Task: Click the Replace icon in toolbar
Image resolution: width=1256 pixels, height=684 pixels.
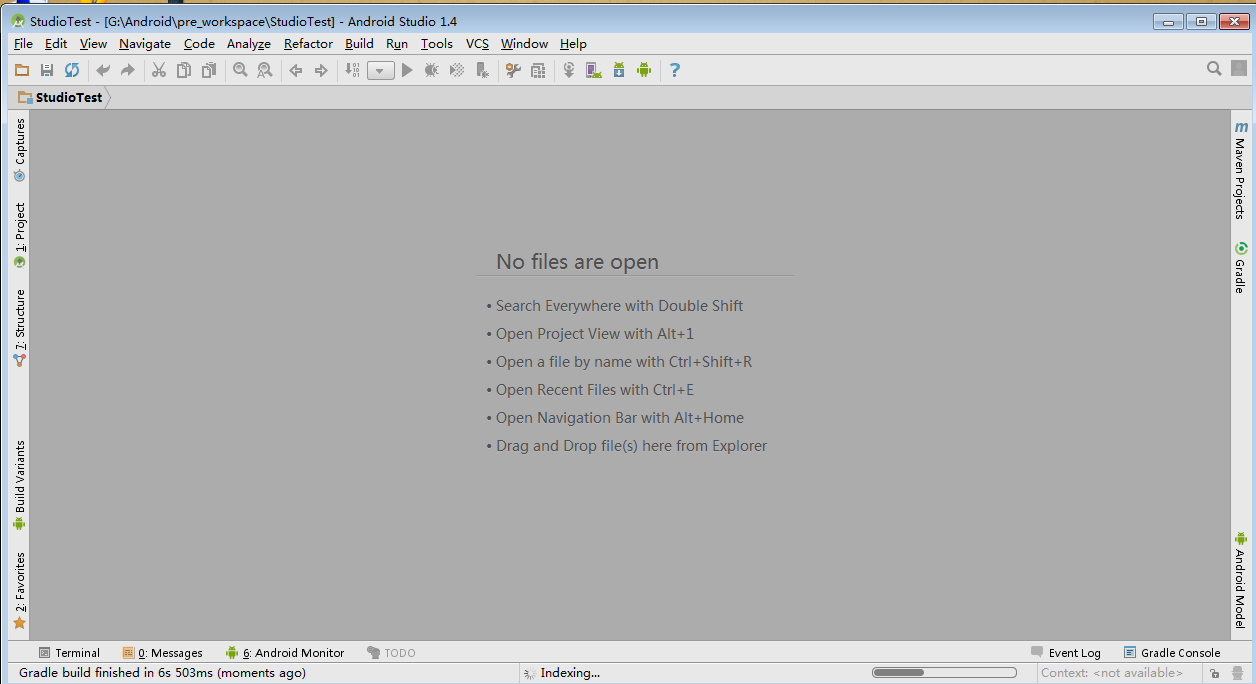Action: click(x=265, y=70)
